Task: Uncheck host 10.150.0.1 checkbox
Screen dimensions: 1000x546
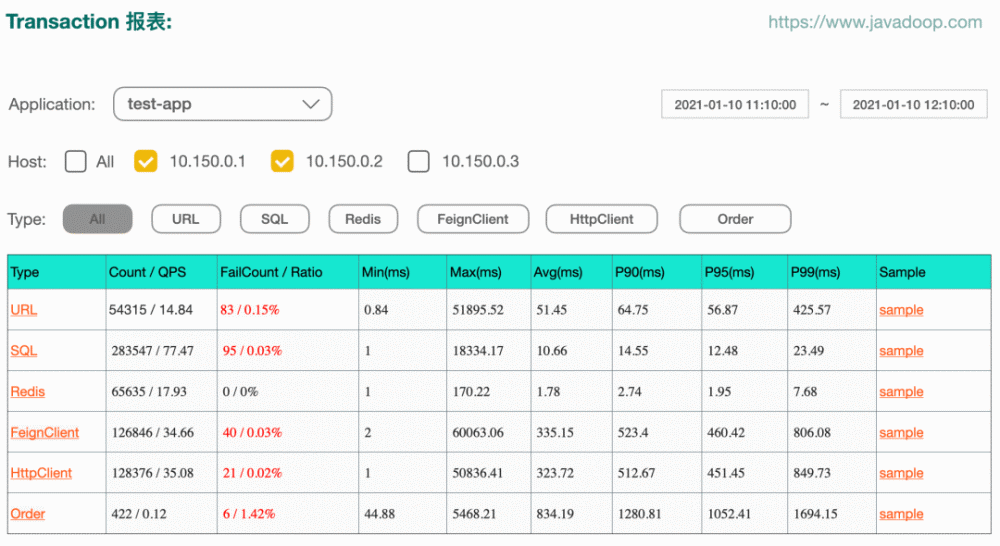Action: [145, 161]
